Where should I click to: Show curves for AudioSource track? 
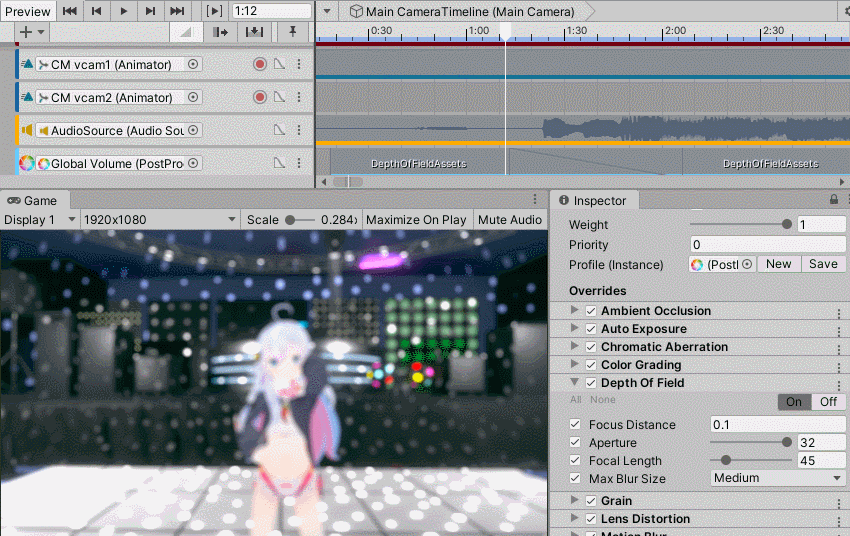point(279,130)
